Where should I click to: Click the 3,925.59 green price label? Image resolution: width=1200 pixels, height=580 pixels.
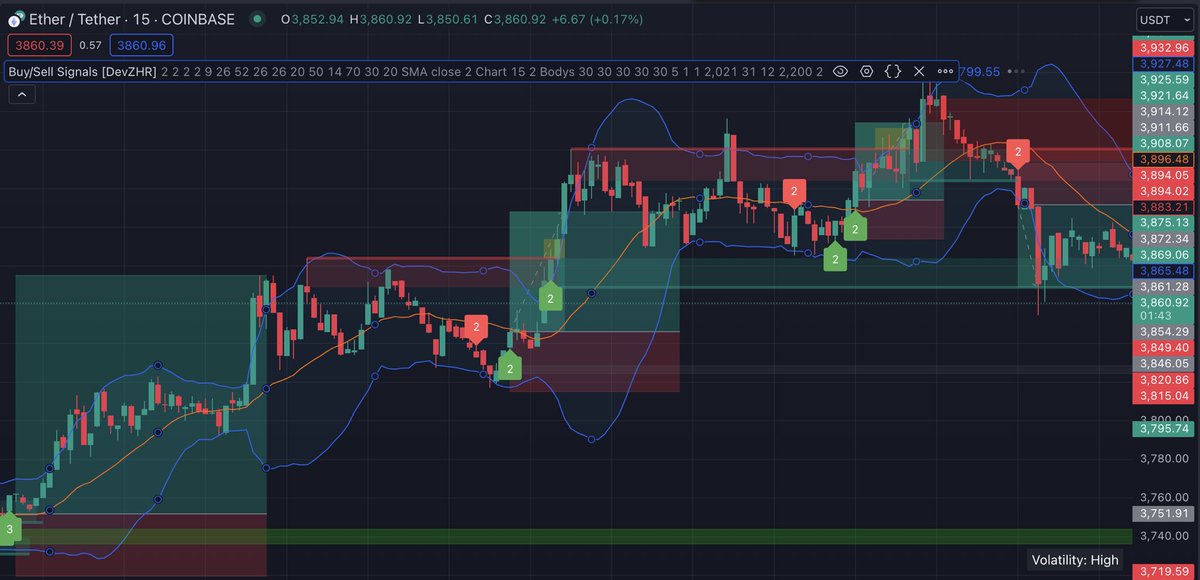(1162, 79)
